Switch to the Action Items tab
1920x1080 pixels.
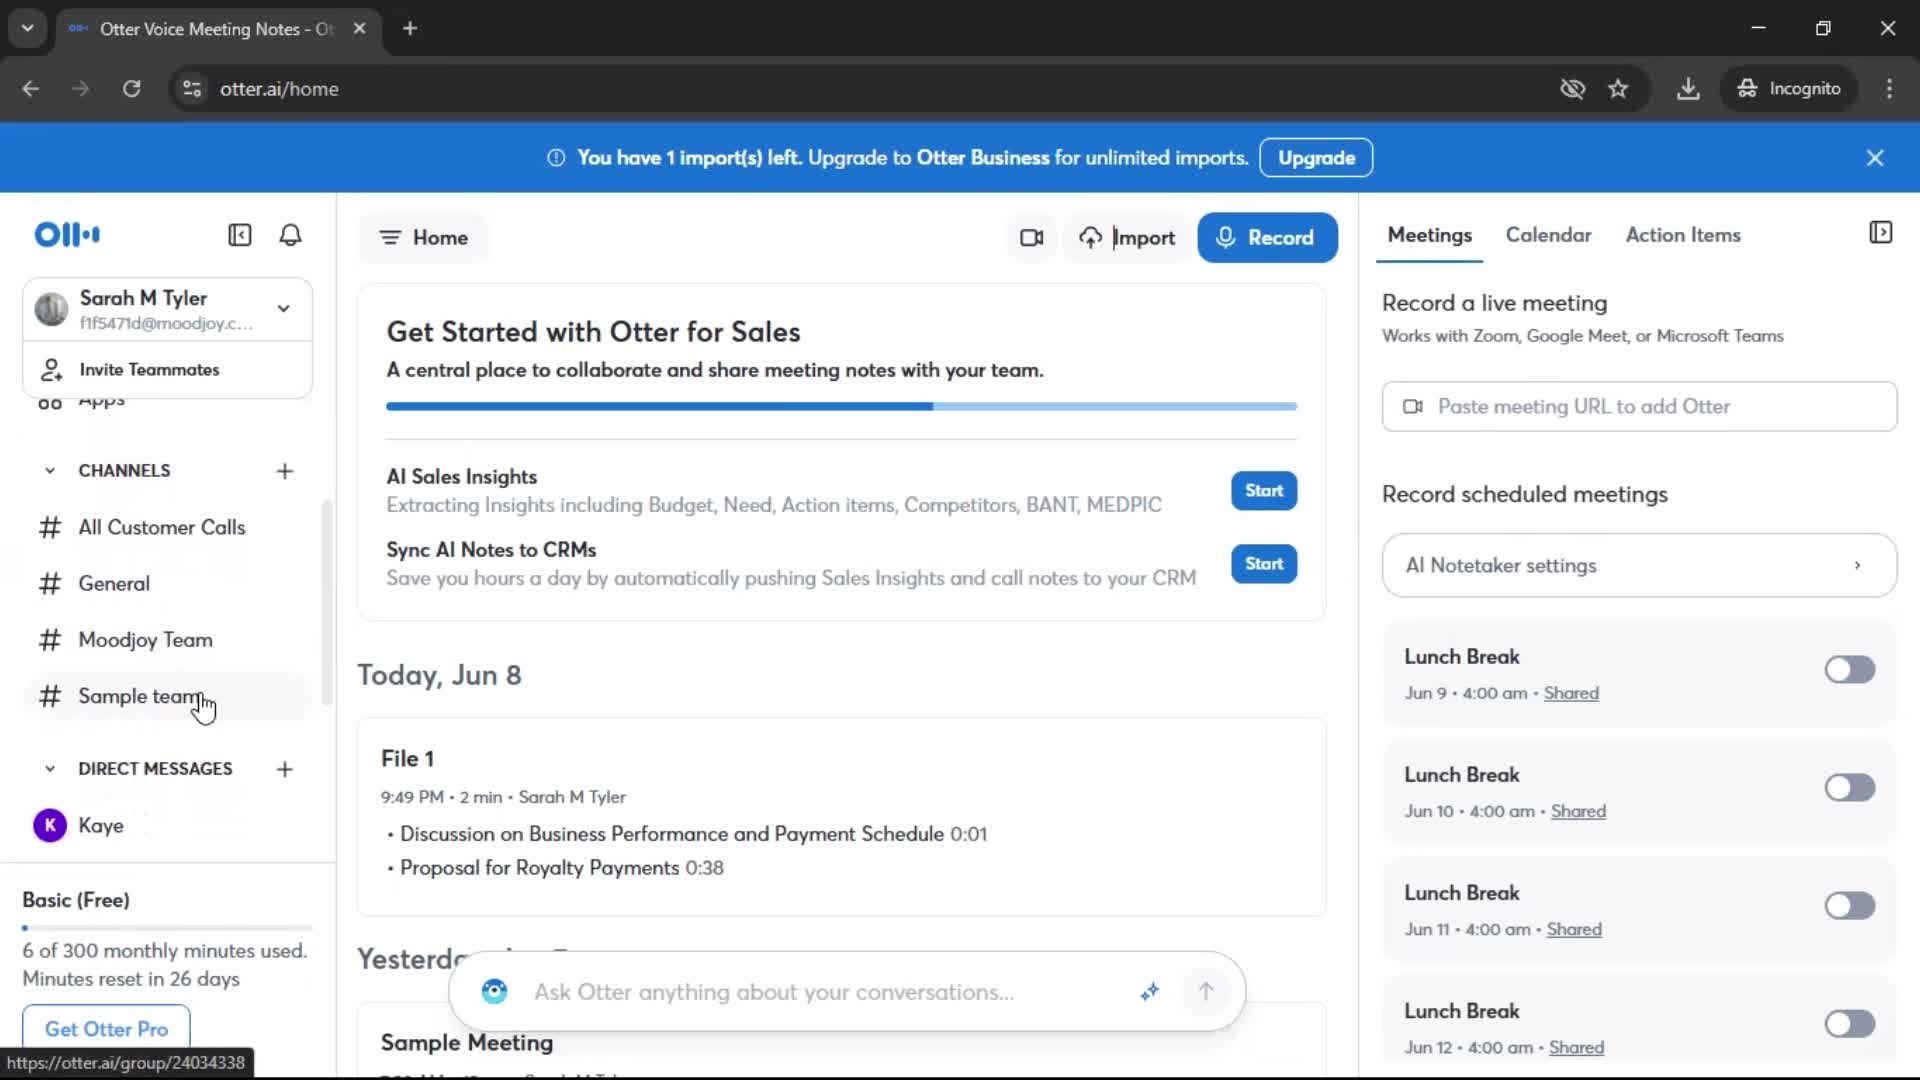coord(1683,235)
